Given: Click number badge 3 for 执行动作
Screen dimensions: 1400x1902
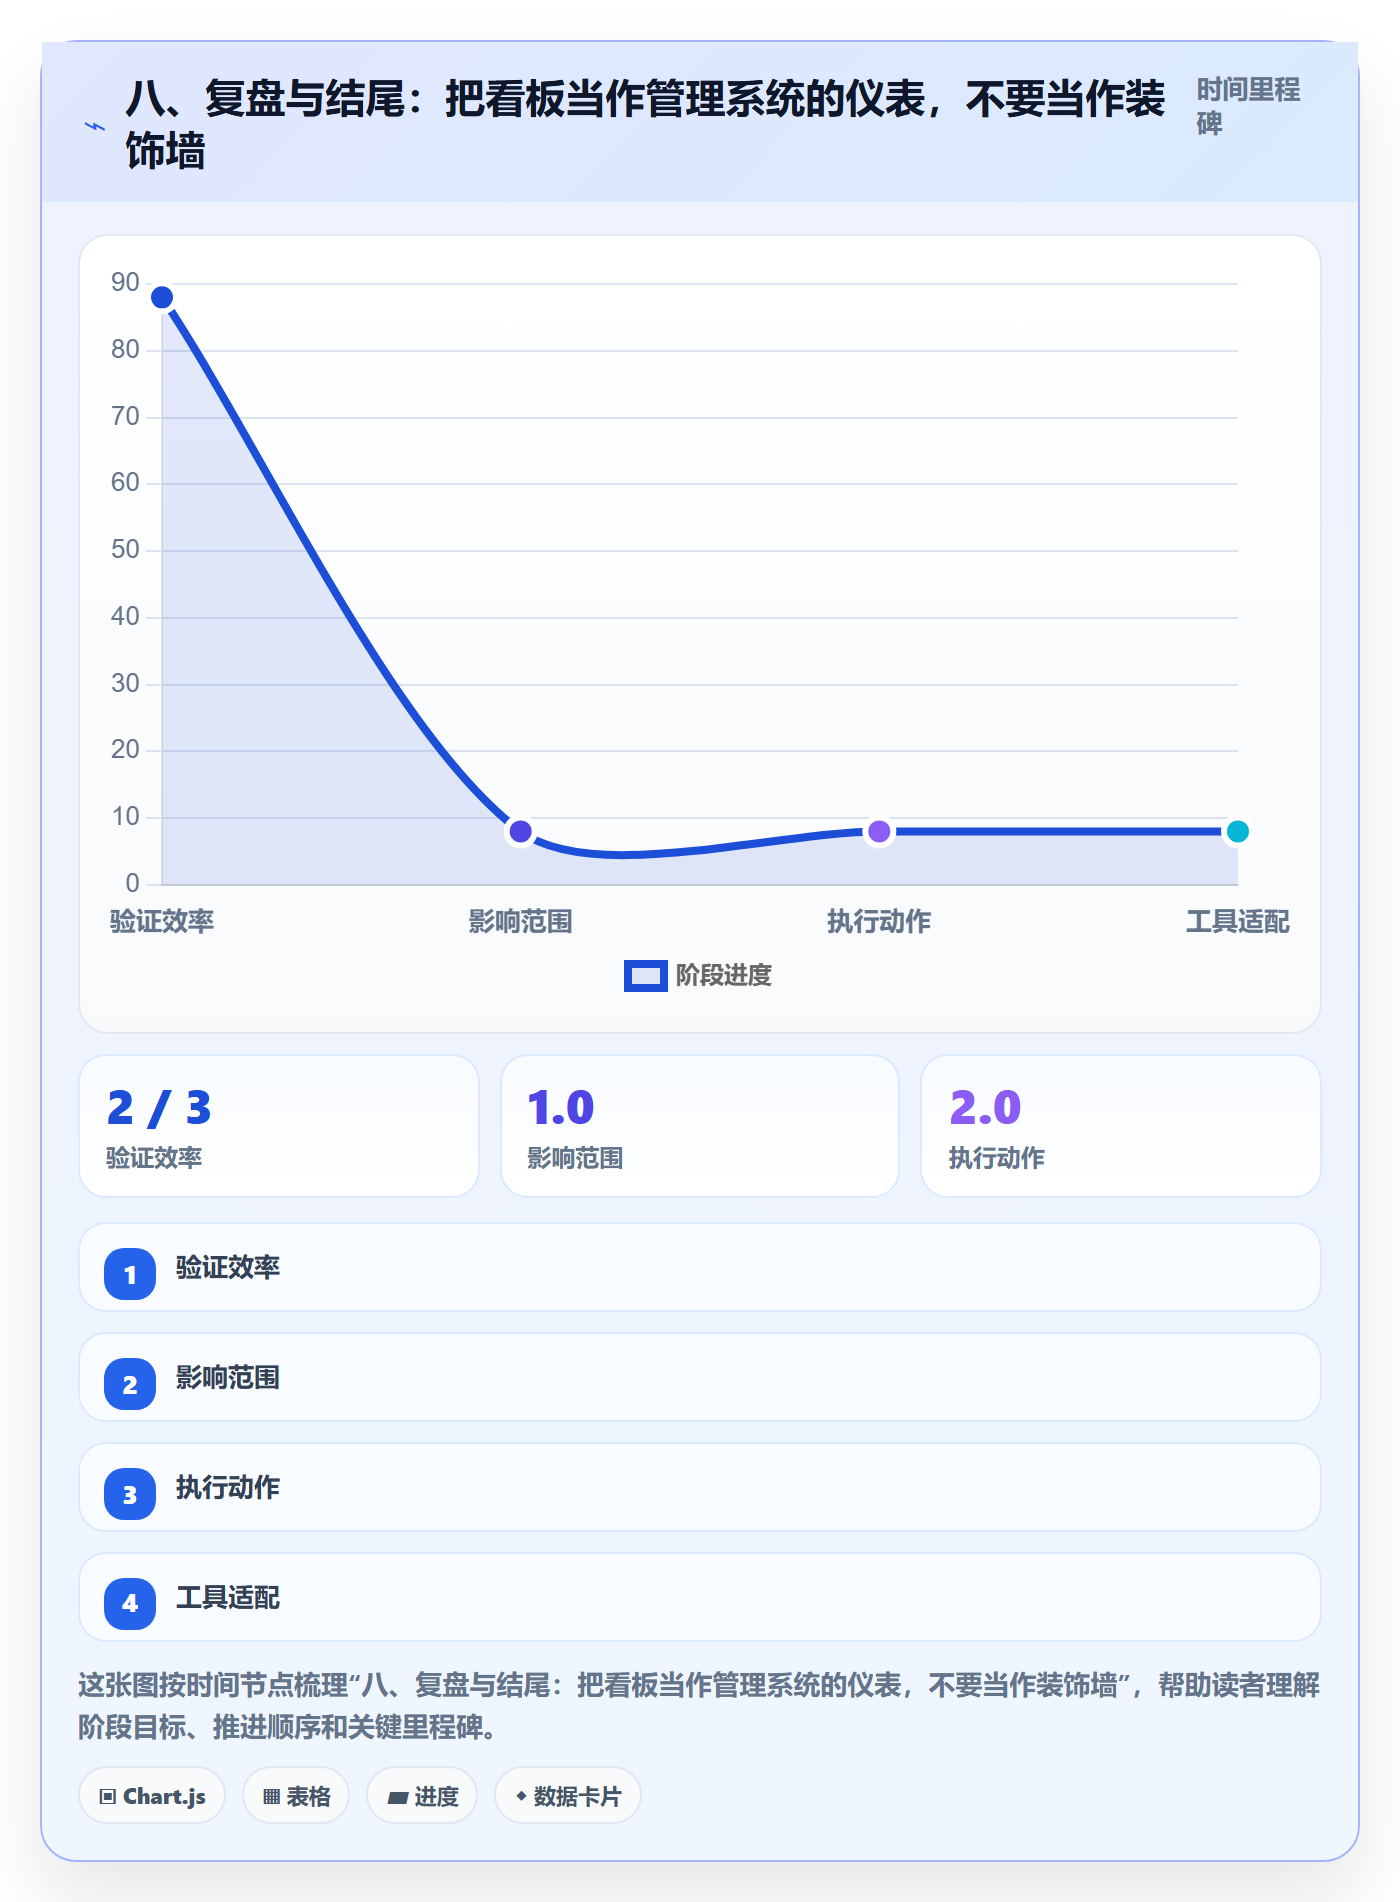Looking at the screenshot, I should pos(130,1494).
